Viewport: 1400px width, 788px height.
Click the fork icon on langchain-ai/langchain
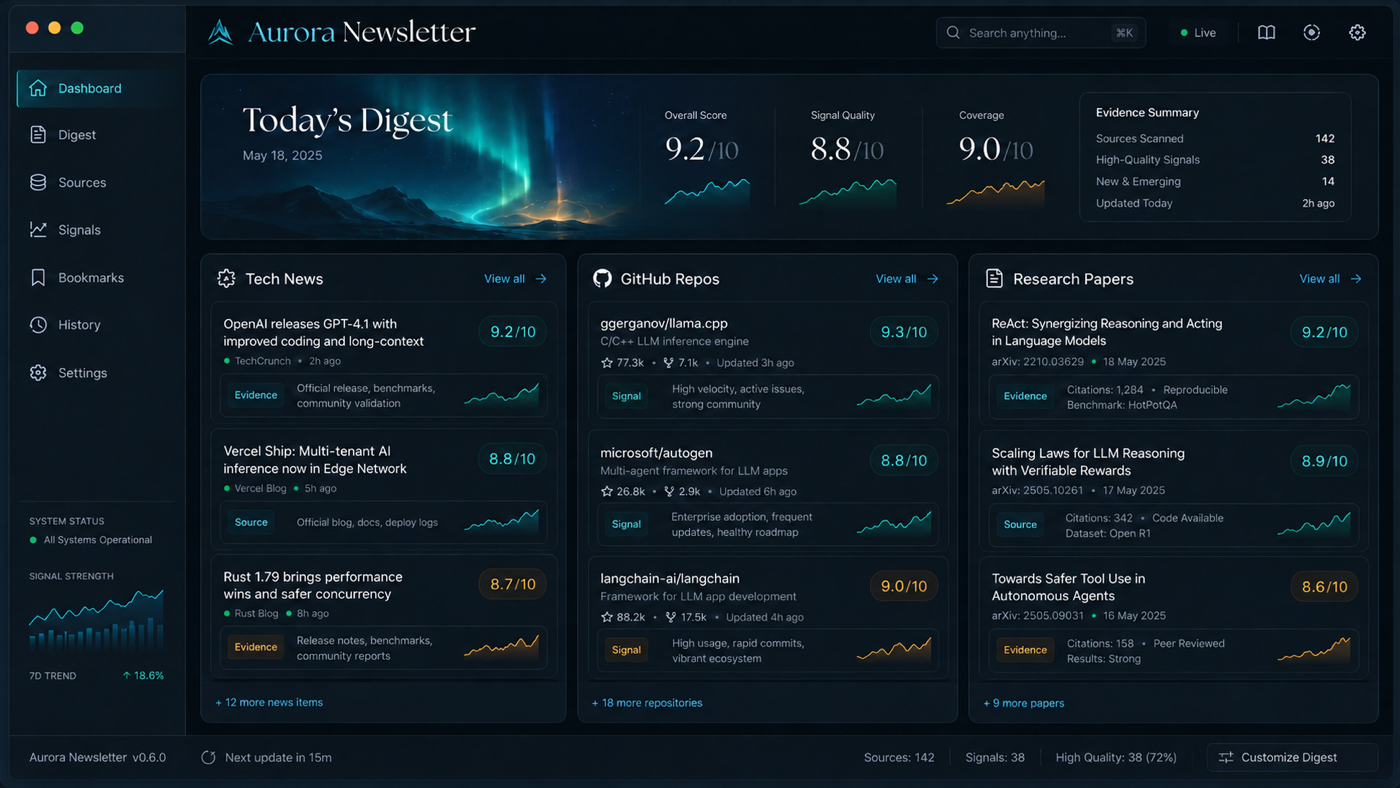[672, 617]
